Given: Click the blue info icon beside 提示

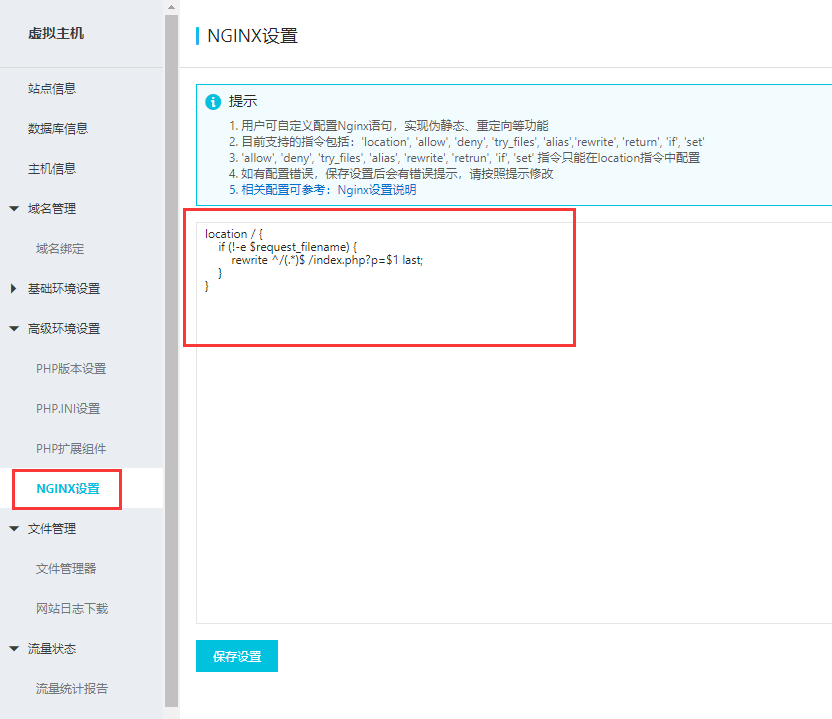Looking at the screenshot, I should click(x=212, y=102).
